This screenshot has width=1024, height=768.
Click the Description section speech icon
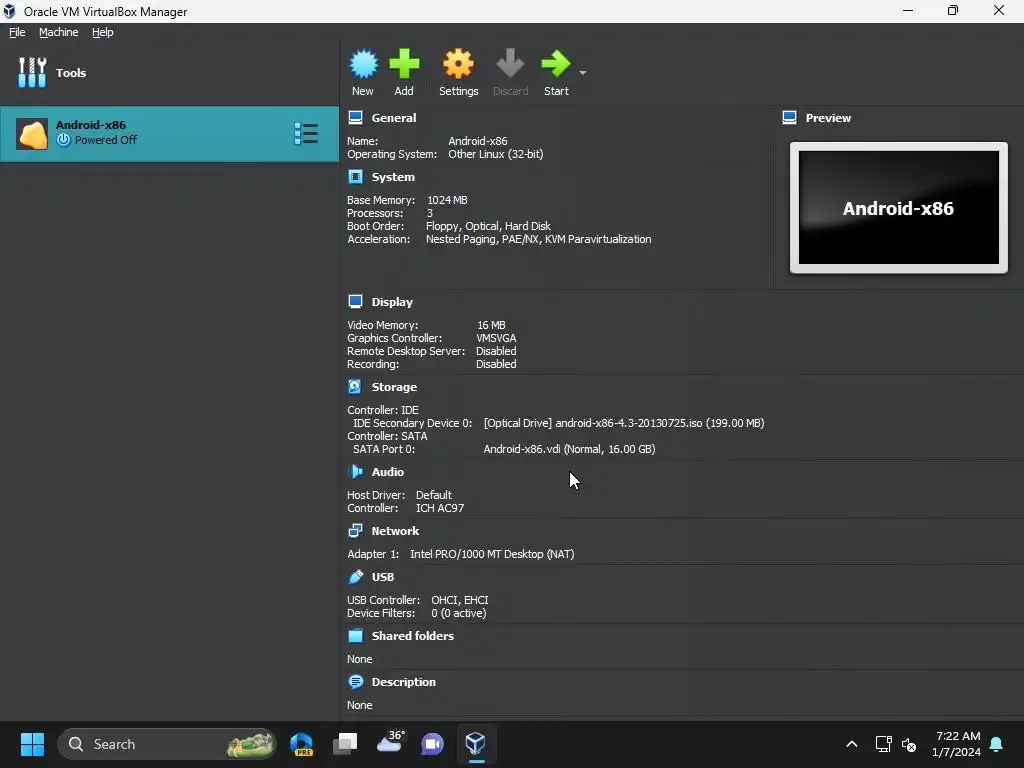pyautogui.click(x=355, y=682)
